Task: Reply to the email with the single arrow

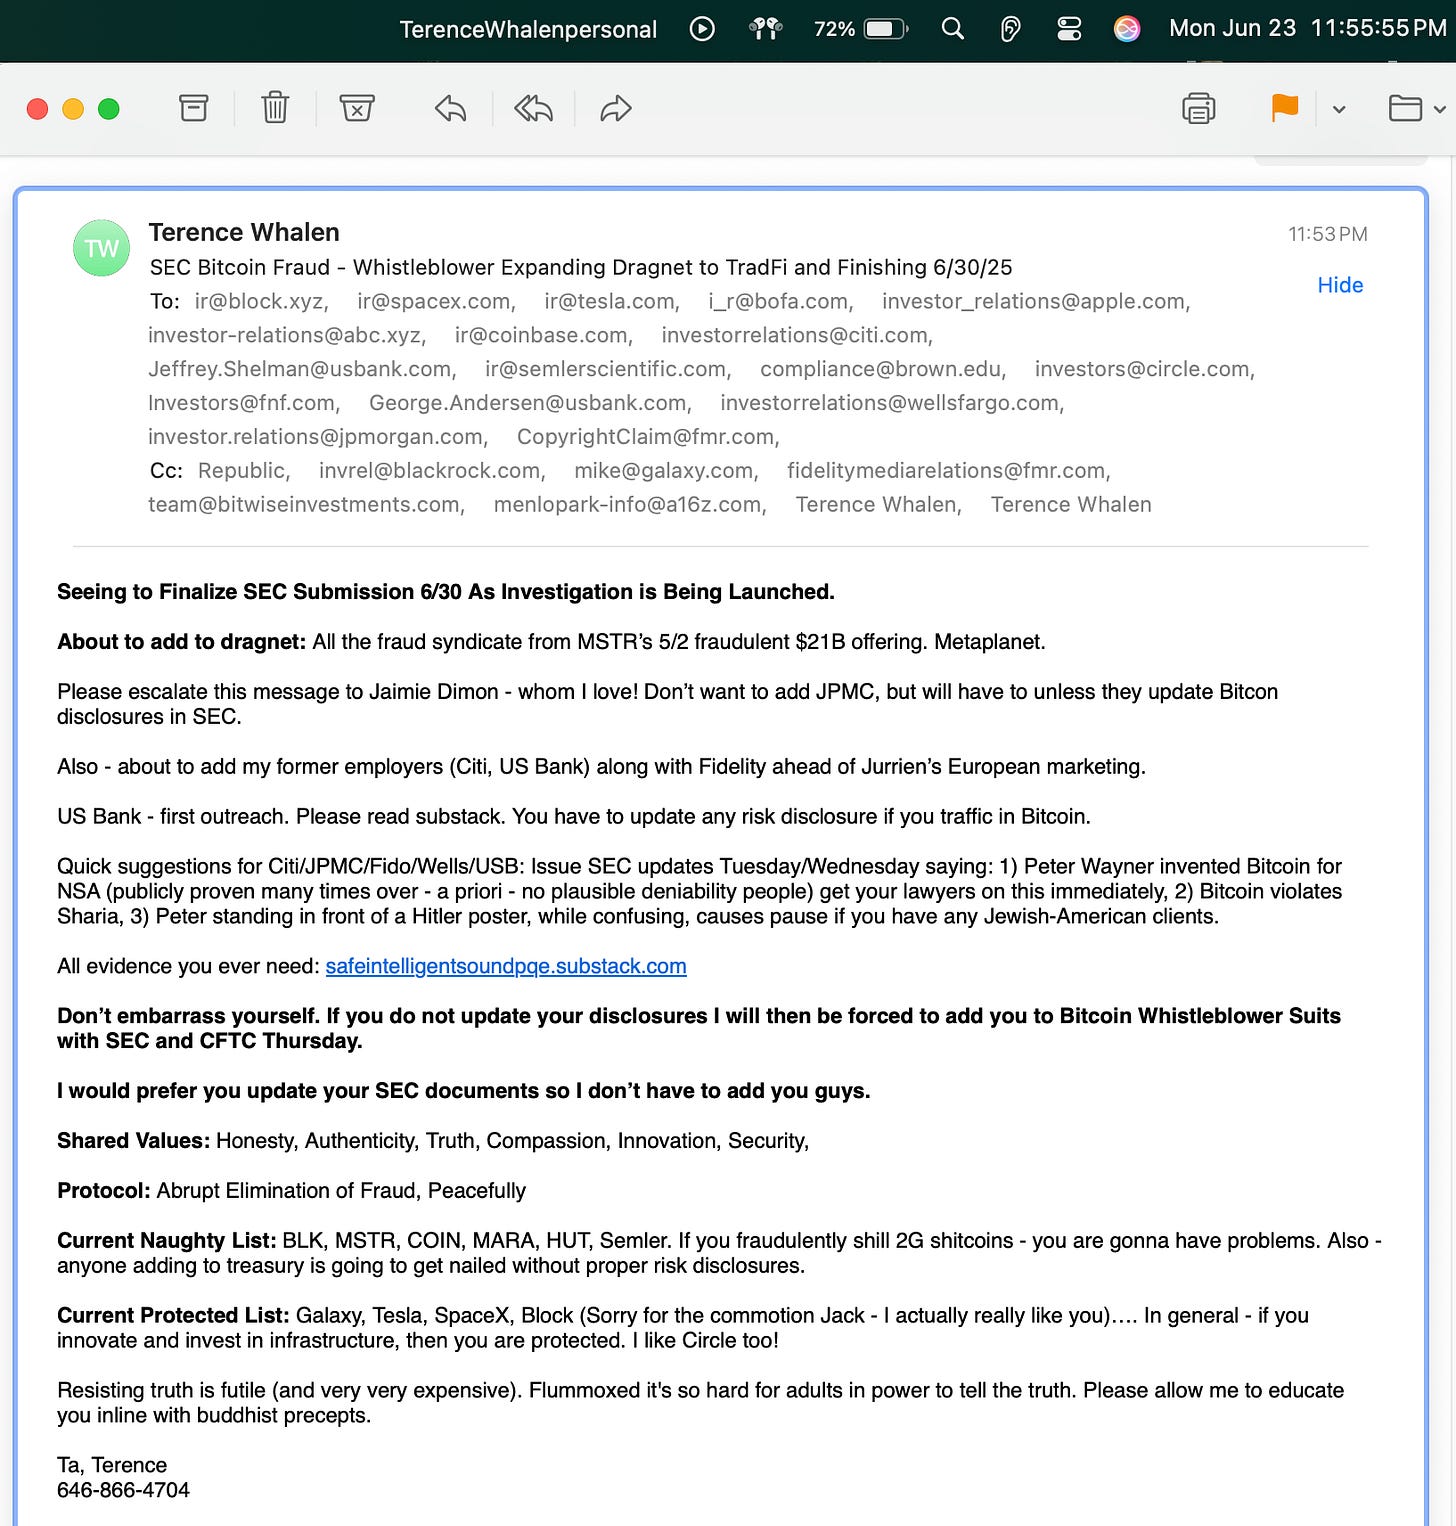Action: coord(451,108)
